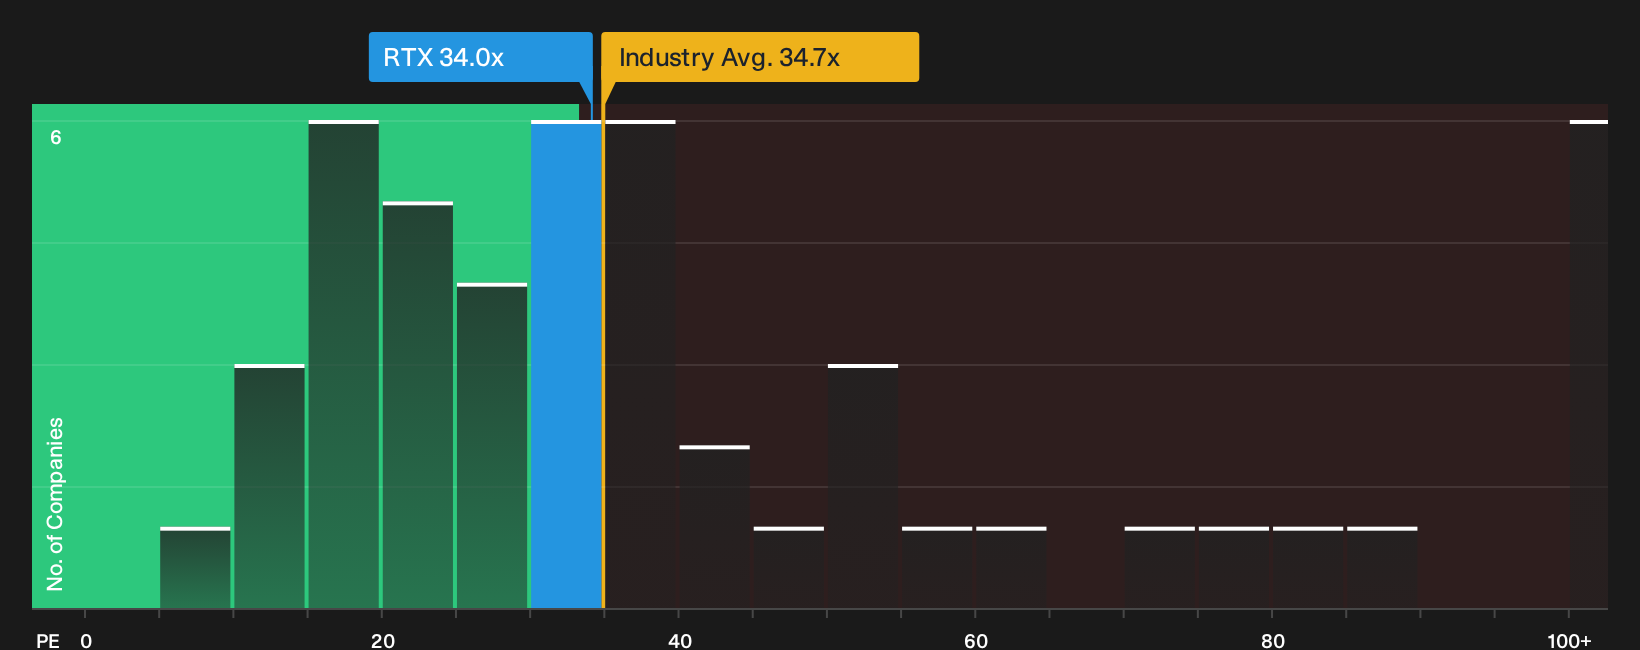Select the short bar for PE 80-85

coord(1308,567)
